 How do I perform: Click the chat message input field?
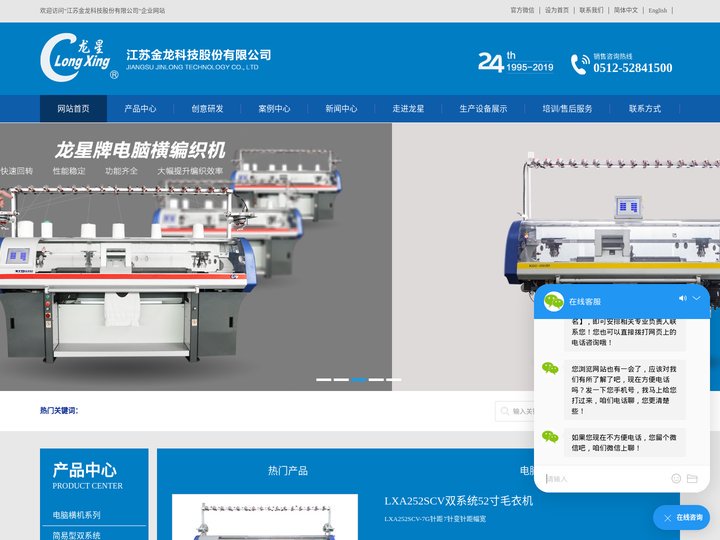tap(606, 479)
